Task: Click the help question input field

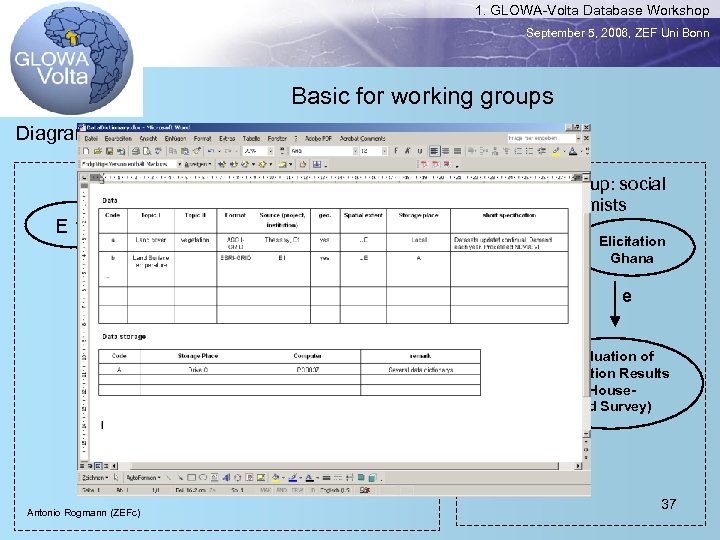Action: tap(541, 138)
